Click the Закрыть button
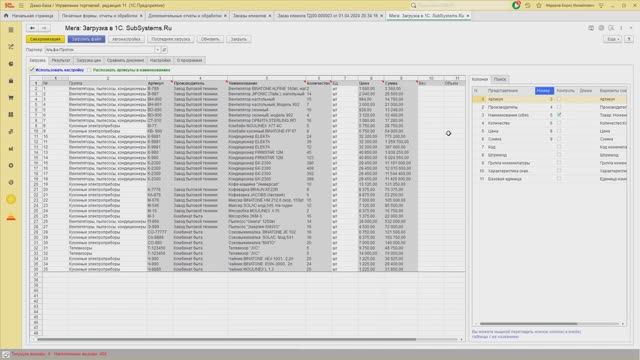This screenshot has height=360, width=640. tap(239, 39)
